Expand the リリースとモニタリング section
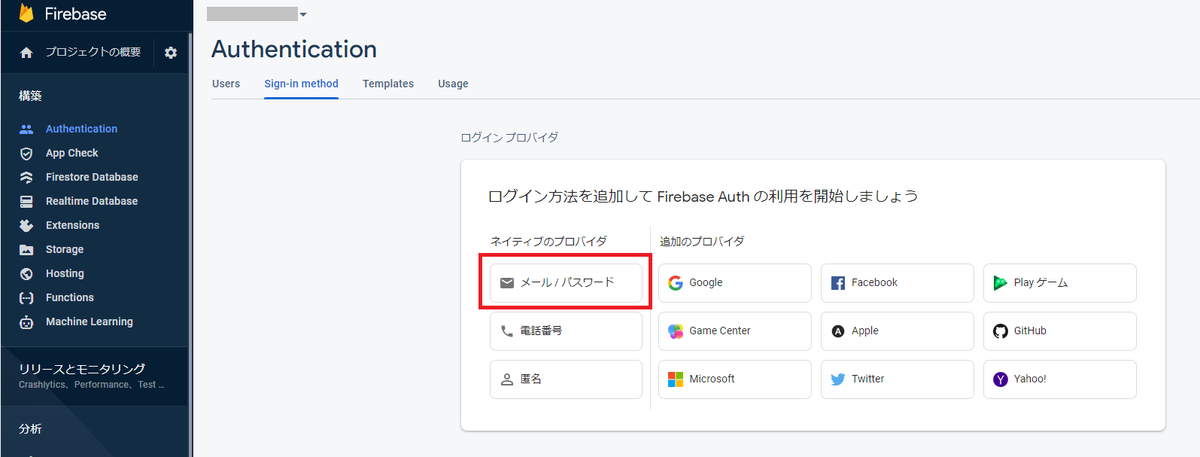Screen dimensions: 1200x457 [x=82, y=369]
